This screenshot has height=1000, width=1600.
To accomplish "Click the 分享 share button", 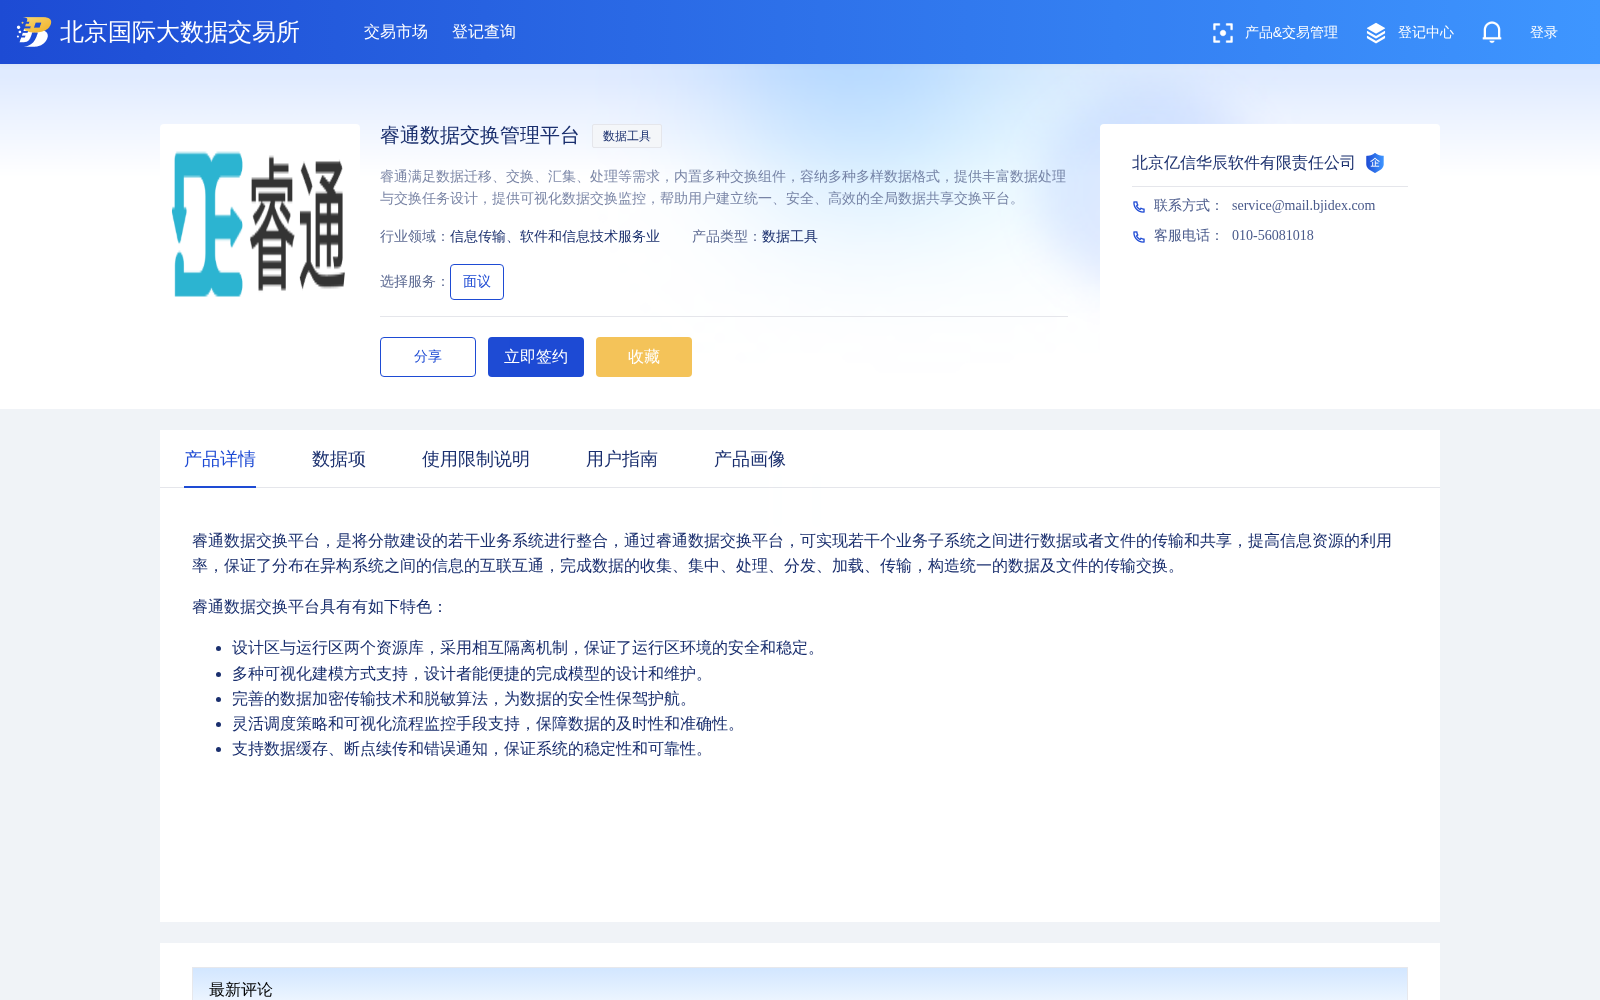I will click(x=428, y=357).
